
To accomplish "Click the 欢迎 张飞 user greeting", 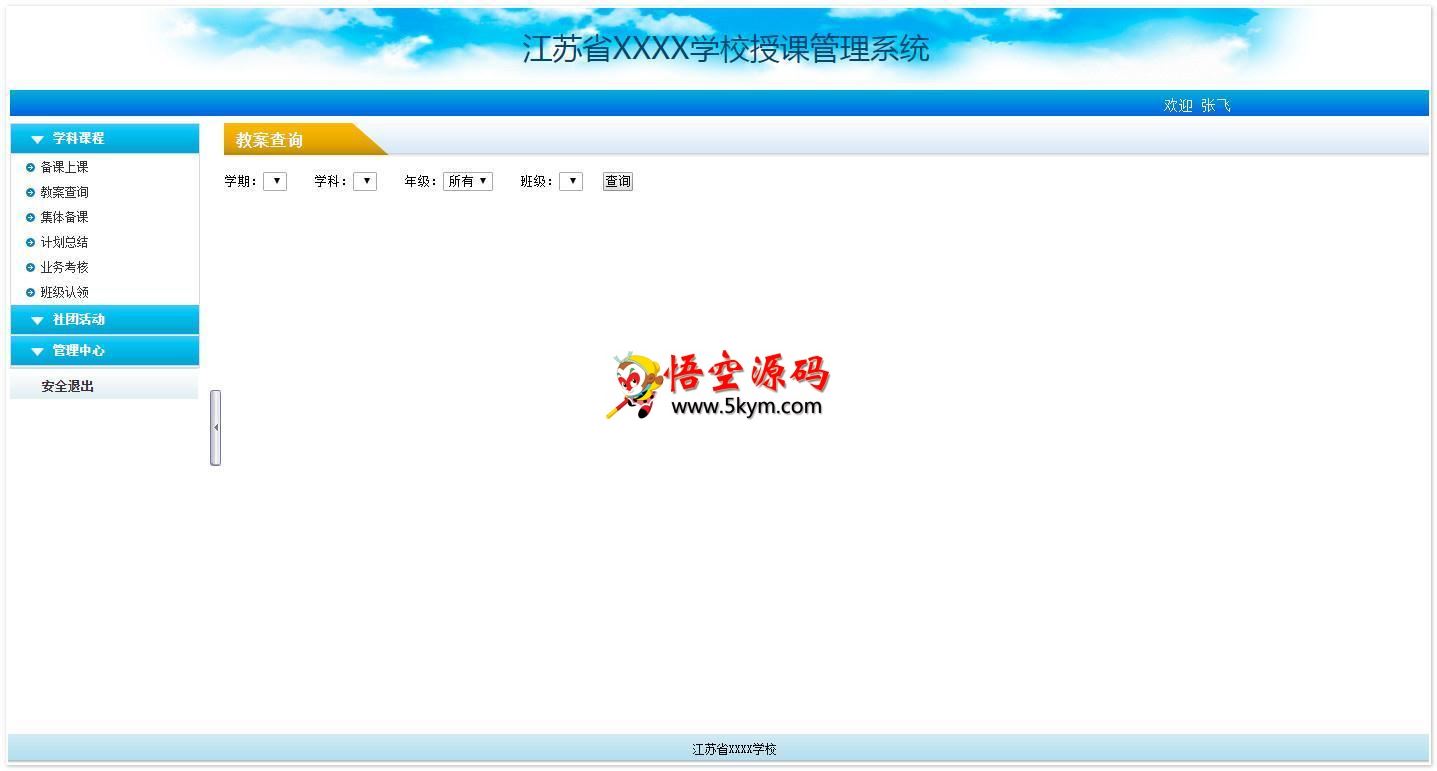I will tap(1197, 105).
